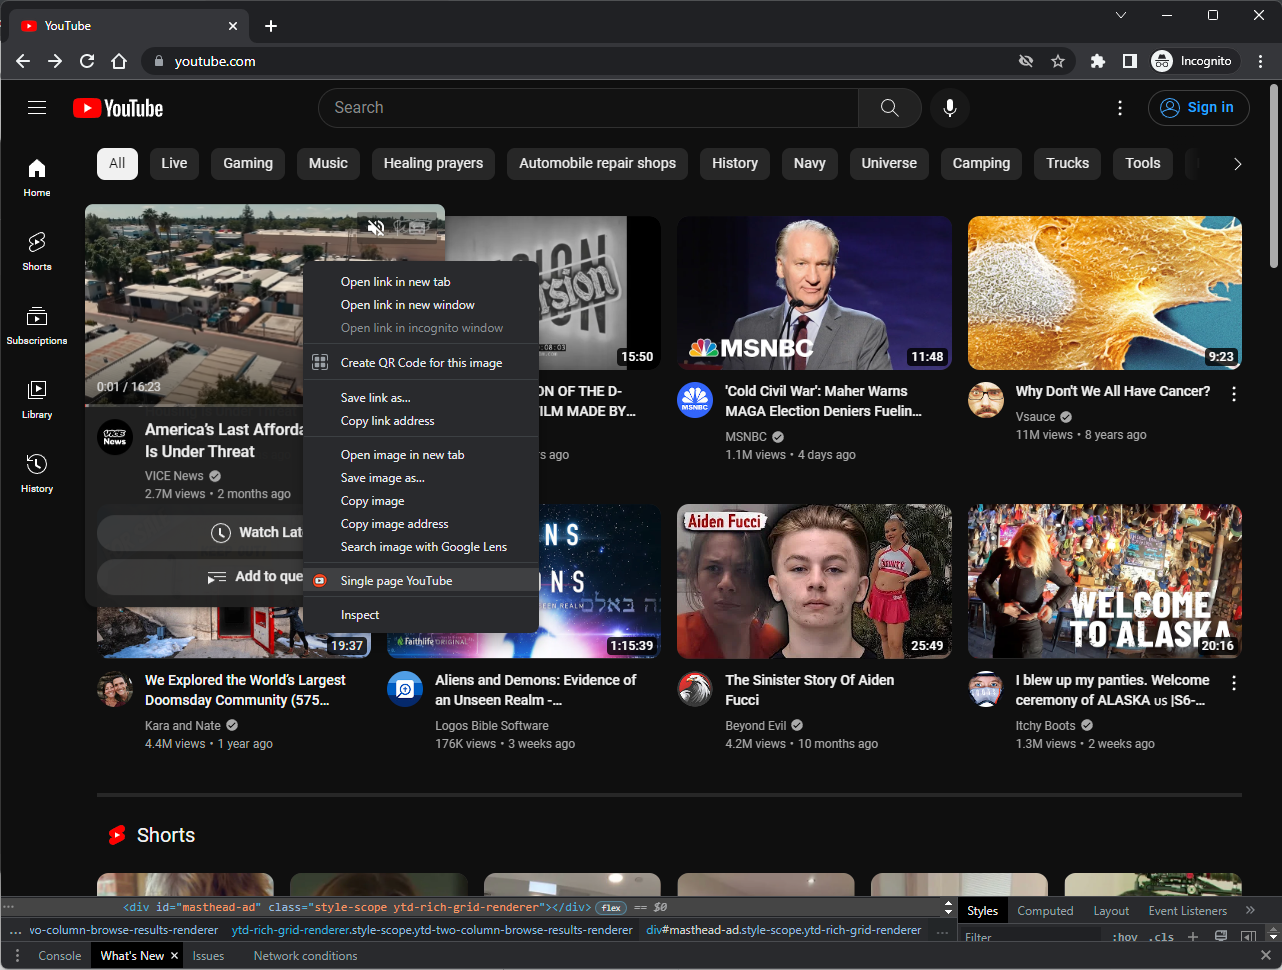This screenshot has height=970, width=1282.
Task: Choose Single page YouTube in context menu
Action: 421,581
